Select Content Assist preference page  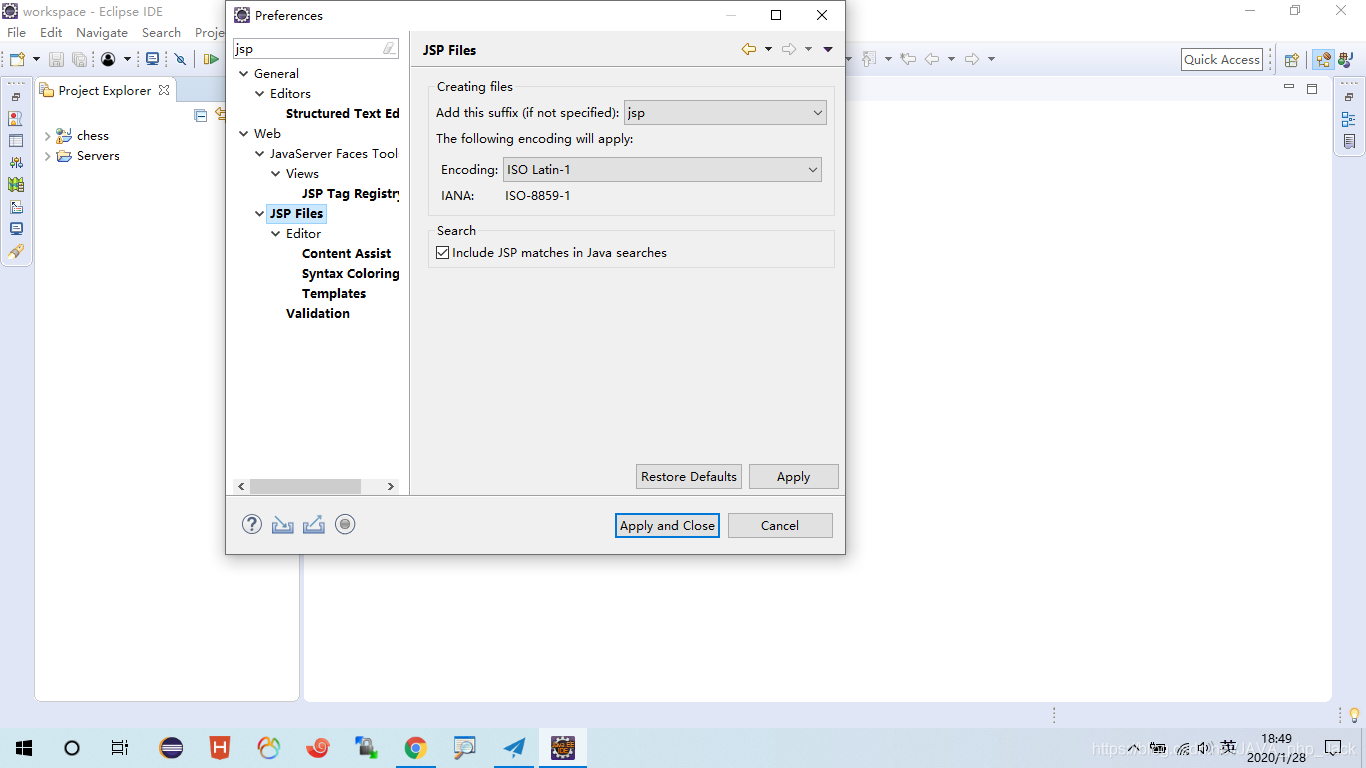coord(346,254)
